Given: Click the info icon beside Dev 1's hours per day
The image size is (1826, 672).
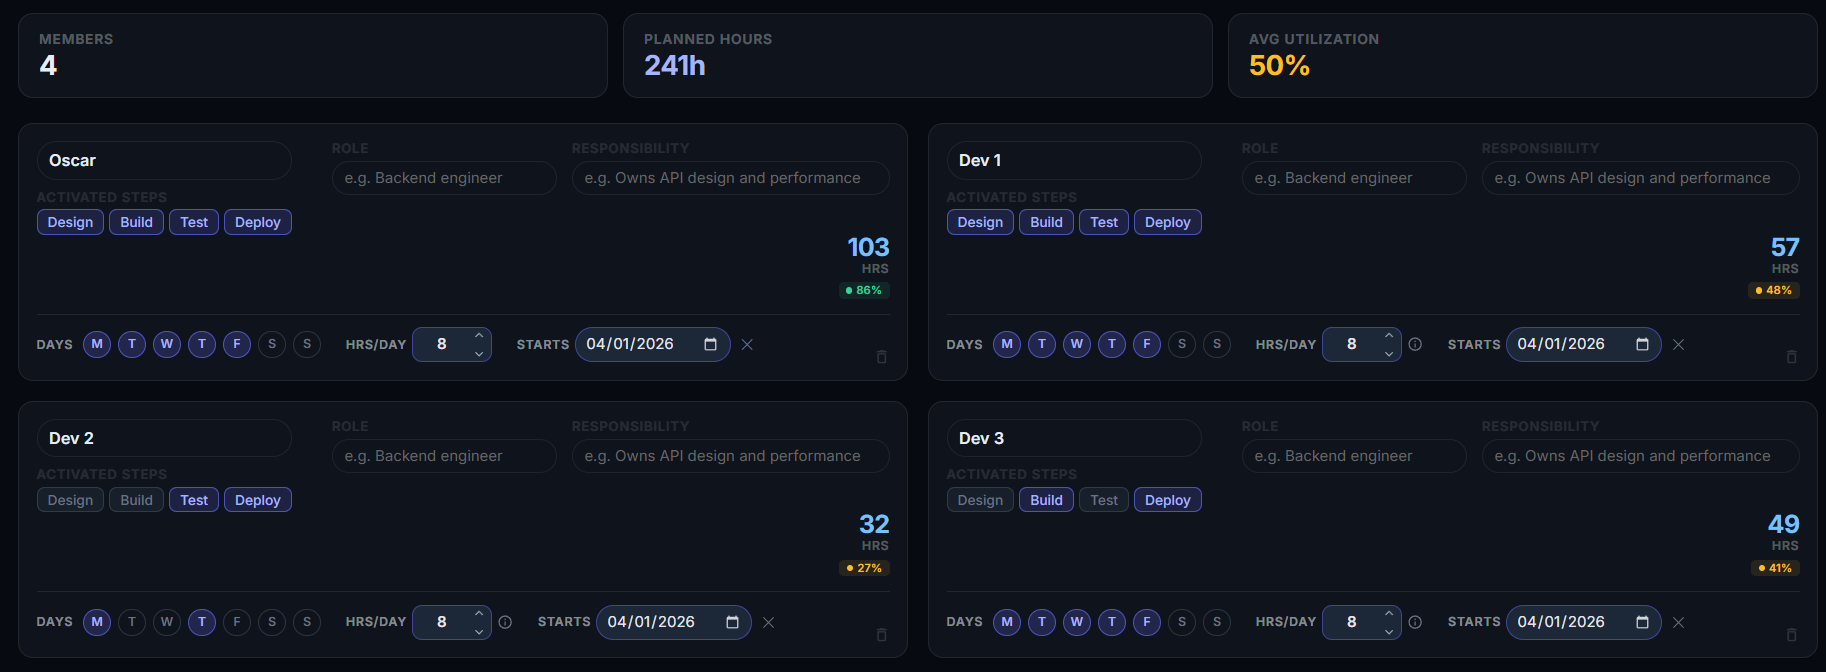Looking at the screenshot, I should 1415,345.
